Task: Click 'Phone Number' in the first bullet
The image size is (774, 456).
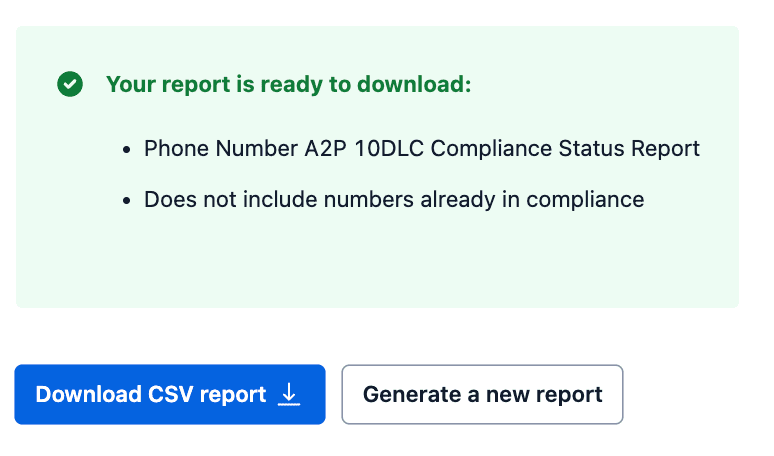Action: [220, 149]
